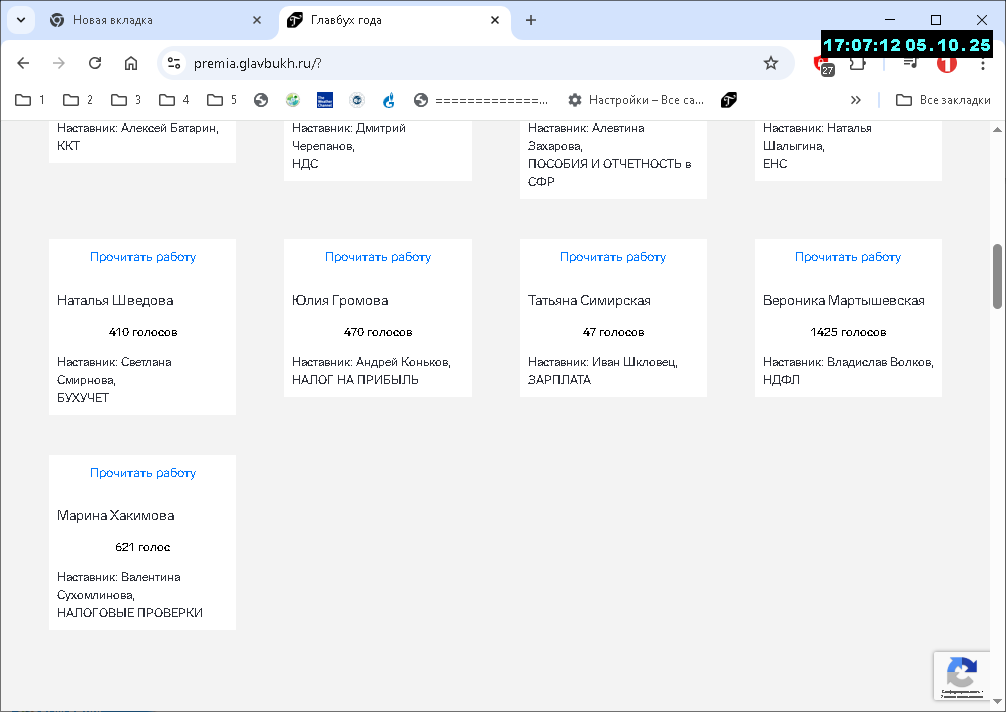Open the green earth bookmark icon
The height and width of the screenshot is (712, 1006).
(293, 100)
